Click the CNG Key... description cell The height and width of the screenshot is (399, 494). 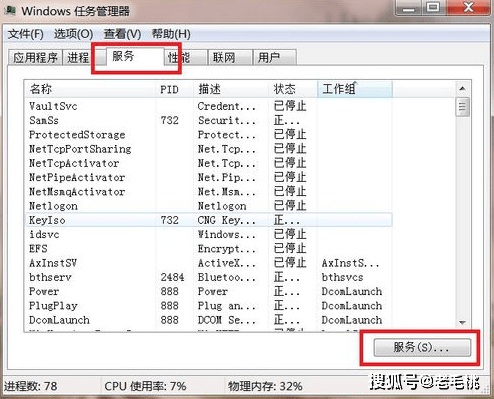[x=227, y=220]
